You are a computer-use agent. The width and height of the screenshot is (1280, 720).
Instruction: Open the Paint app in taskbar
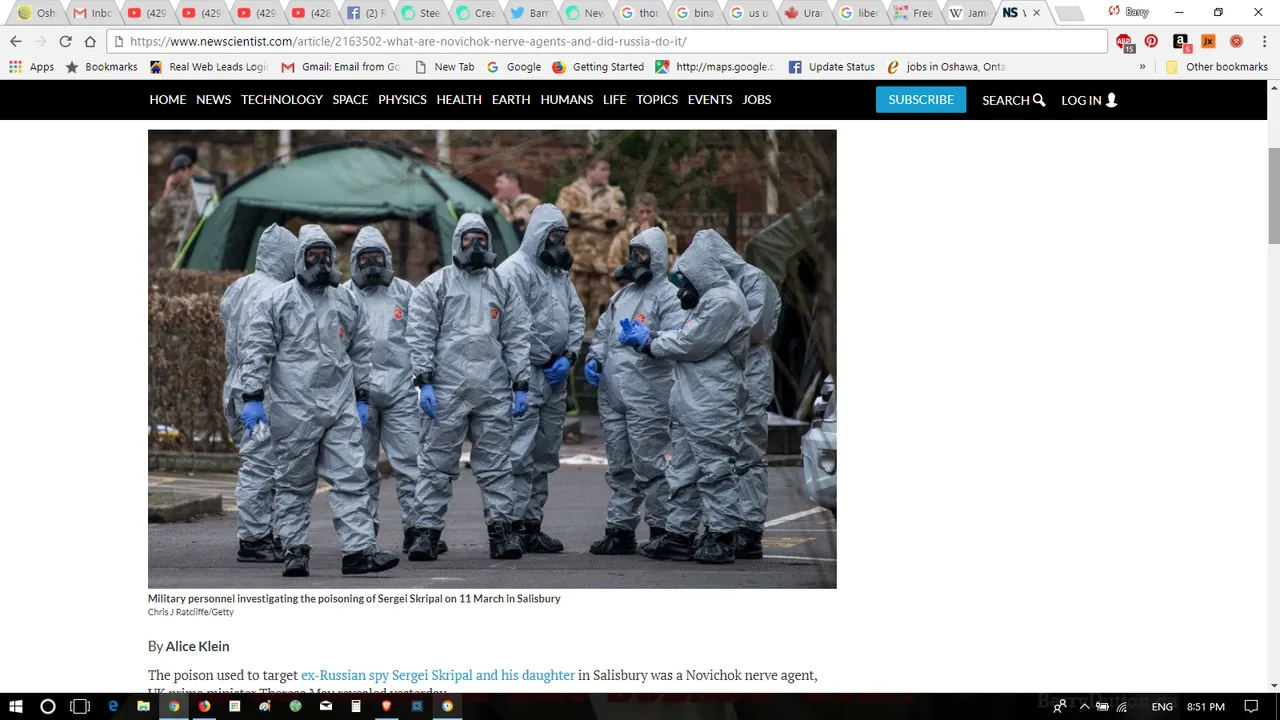tap(265, 706)
